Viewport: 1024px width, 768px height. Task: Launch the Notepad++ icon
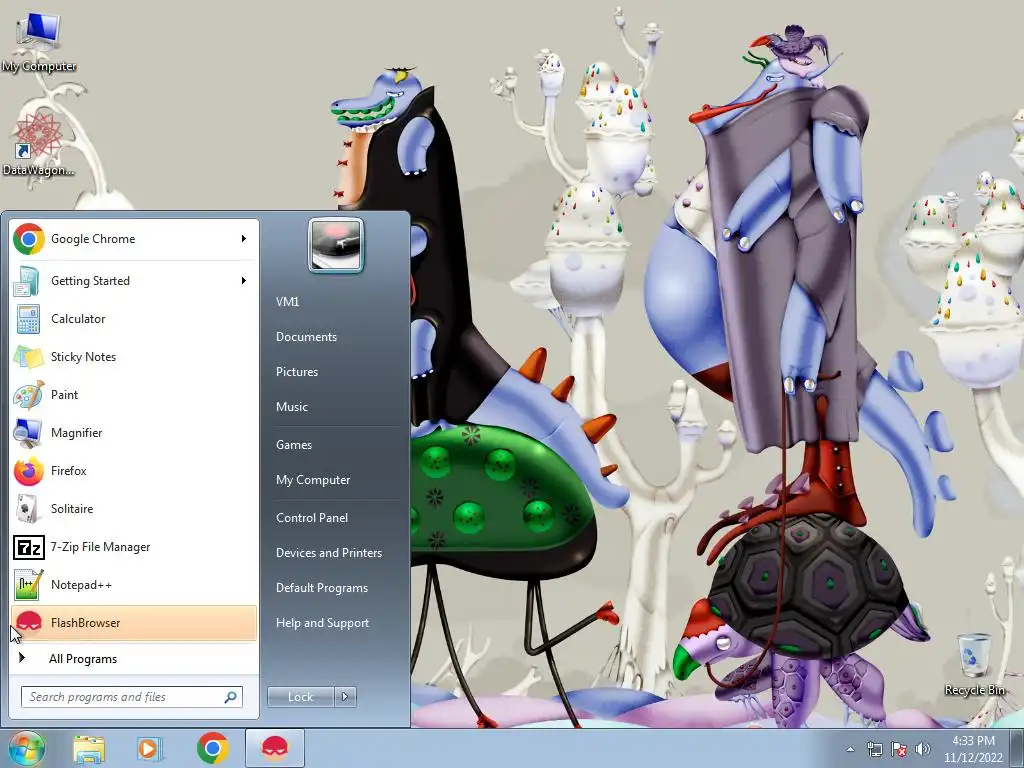tap(29, 585)
